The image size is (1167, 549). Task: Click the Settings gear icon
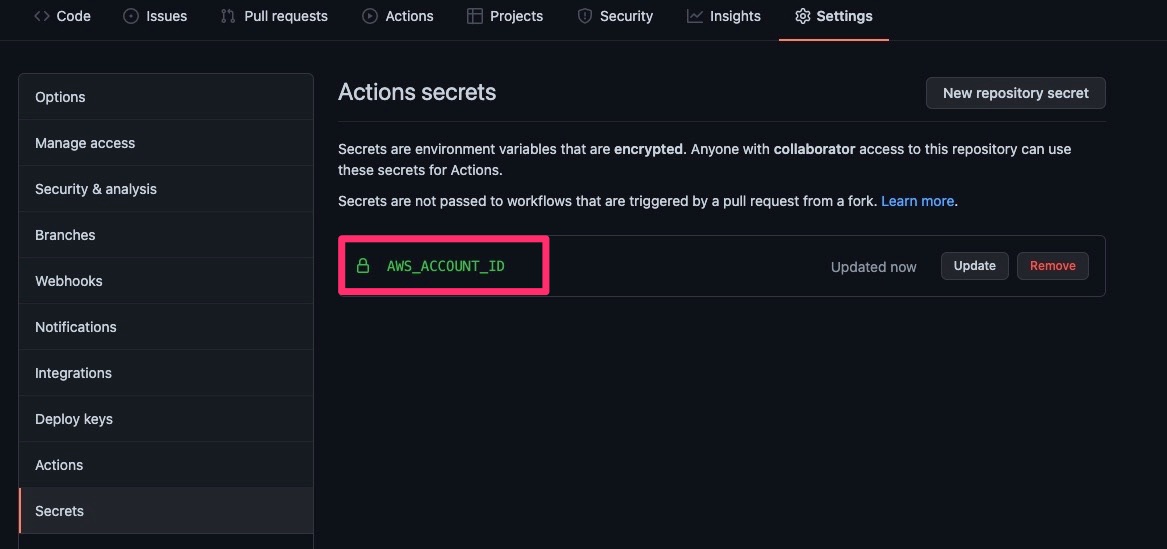[802, 16]
